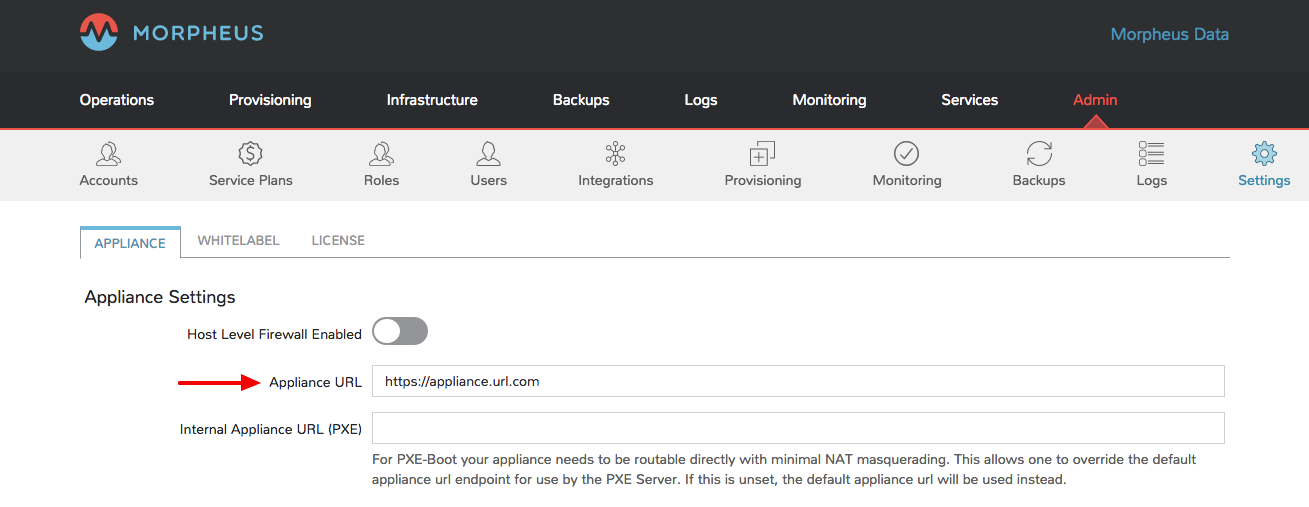Open the Accounts admin section icon

pyautogui.click(x=109, y=154)
